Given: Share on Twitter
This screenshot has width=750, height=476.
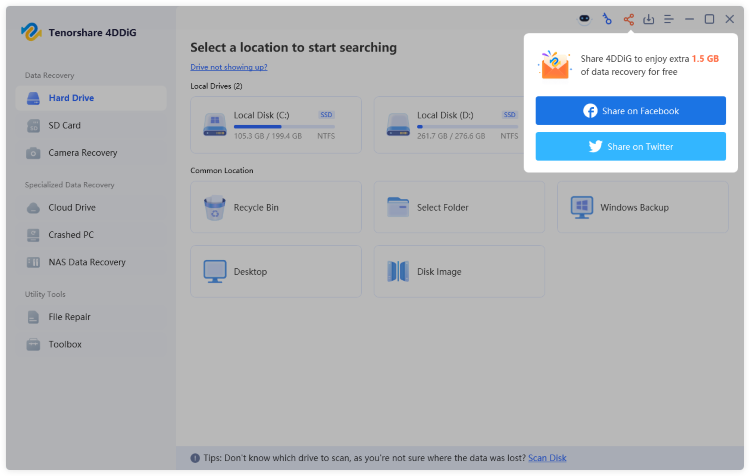Looking at the screenshot, I should pos(630,146).
